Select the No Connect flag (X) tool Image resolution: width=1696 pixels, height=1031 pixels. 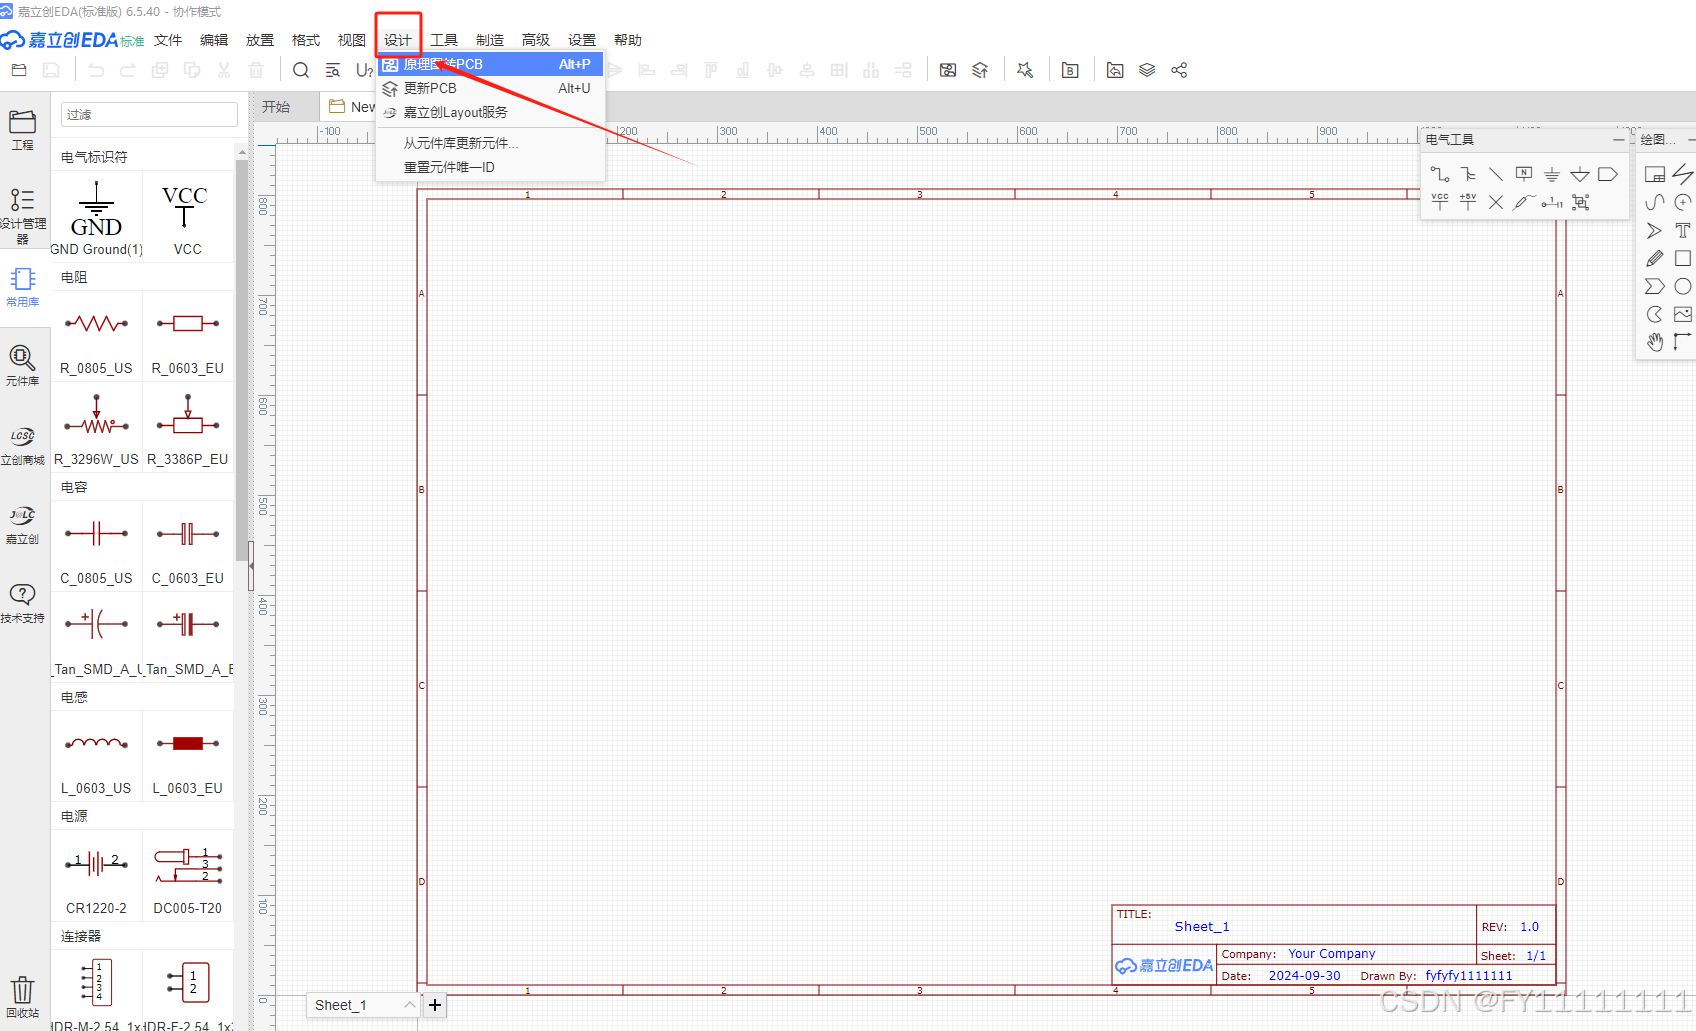click(x=1496, y=202)
